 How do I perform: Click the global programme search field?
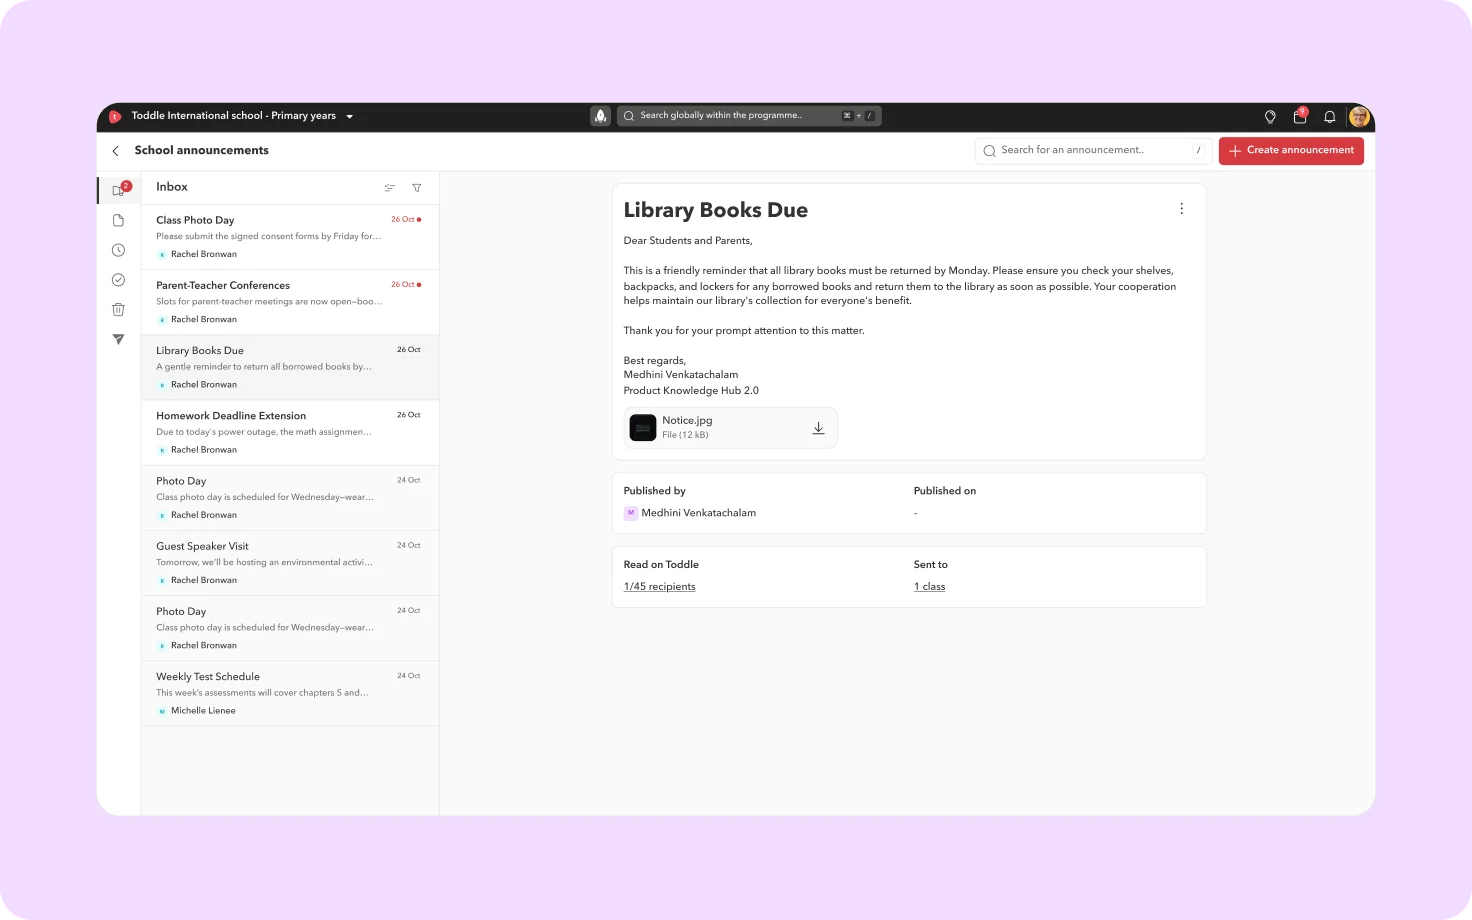click(749, 116)
